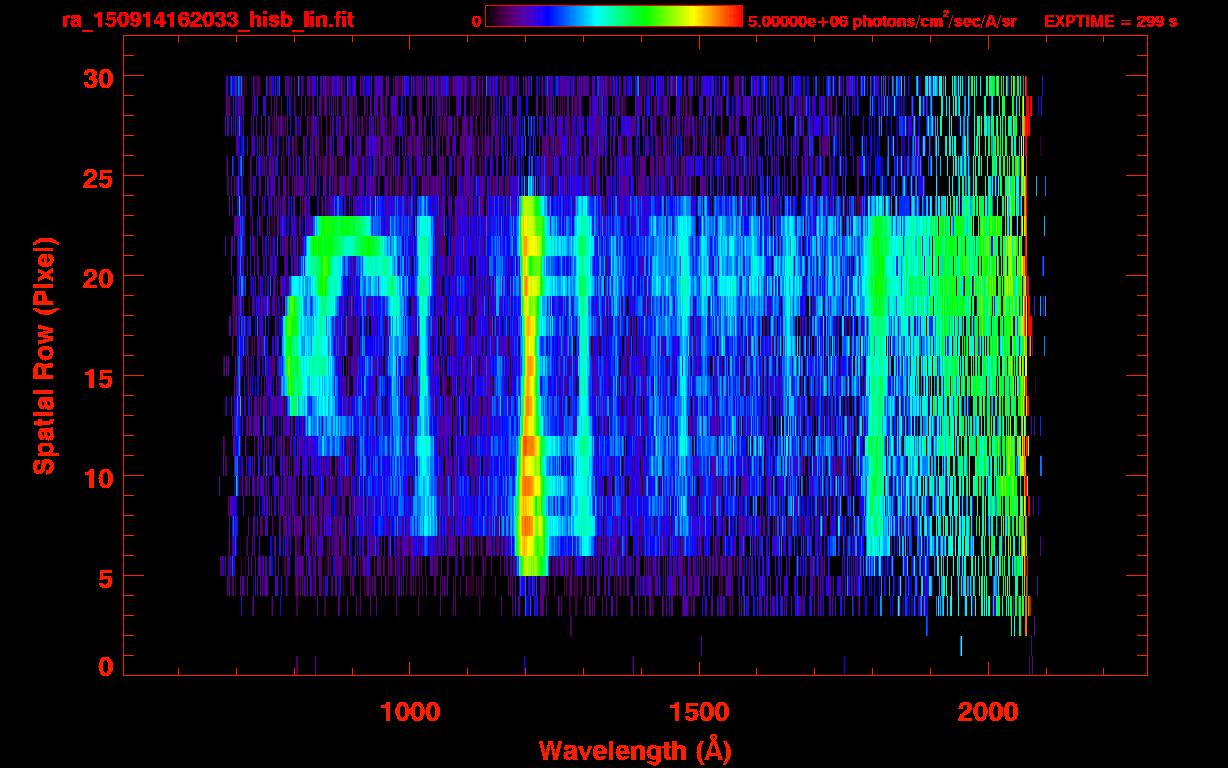
Task: Click the 1500 wavelength tick label
Action: point(699,712)
